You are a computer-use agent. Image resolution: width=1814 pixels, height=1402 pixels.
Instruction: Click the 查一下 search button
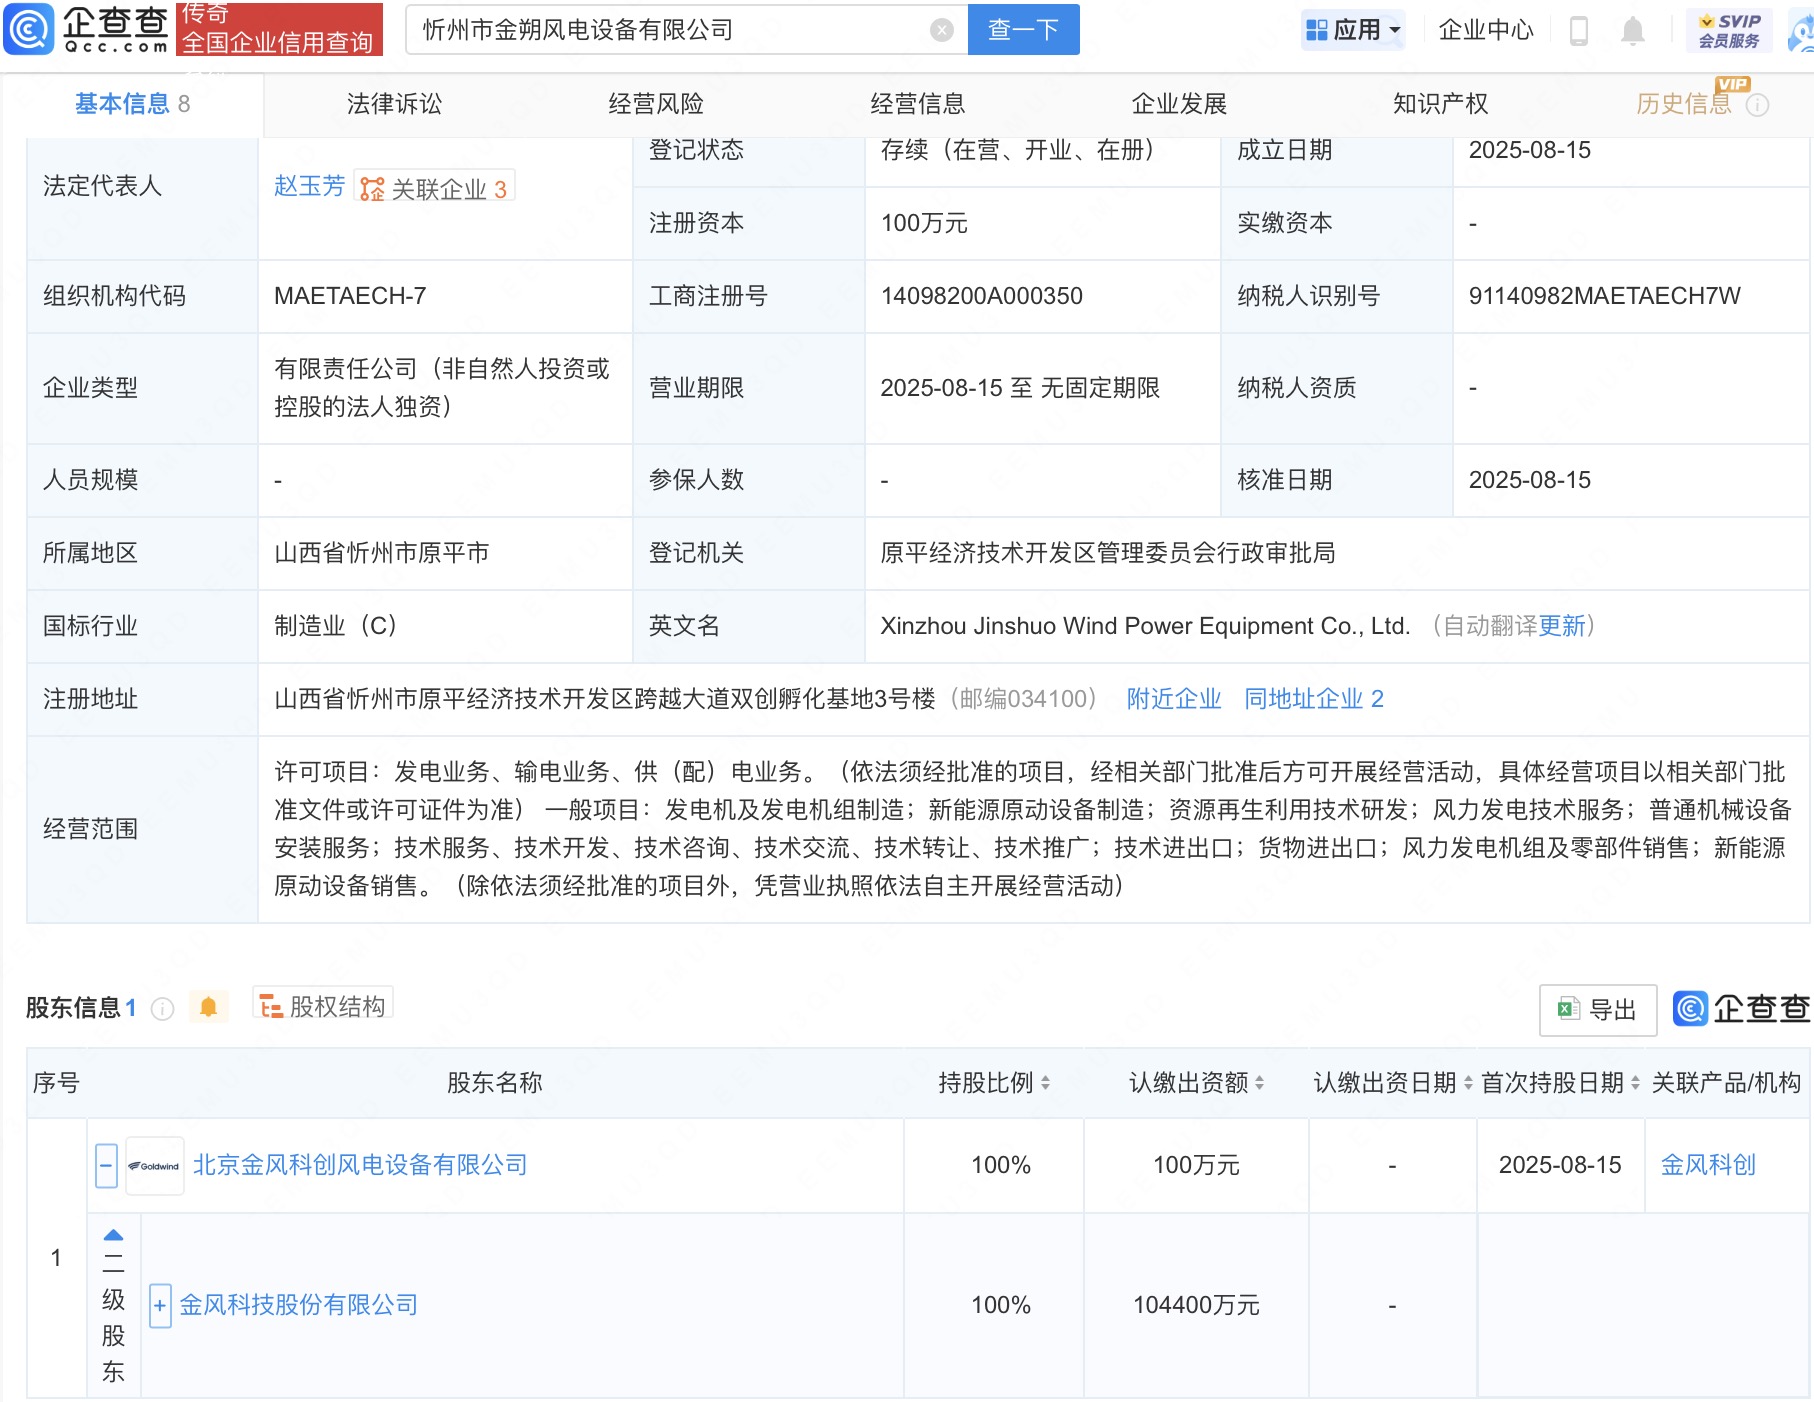[x=1023, y=30]
